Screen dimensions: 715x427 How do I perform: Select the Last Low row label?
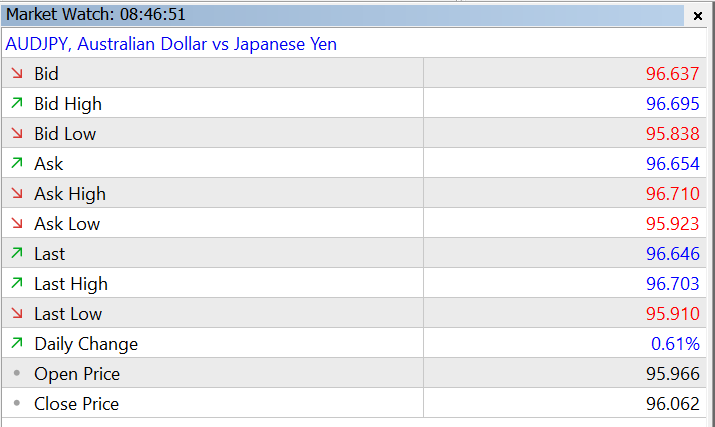pyautogui.click(x=68, y=314)
